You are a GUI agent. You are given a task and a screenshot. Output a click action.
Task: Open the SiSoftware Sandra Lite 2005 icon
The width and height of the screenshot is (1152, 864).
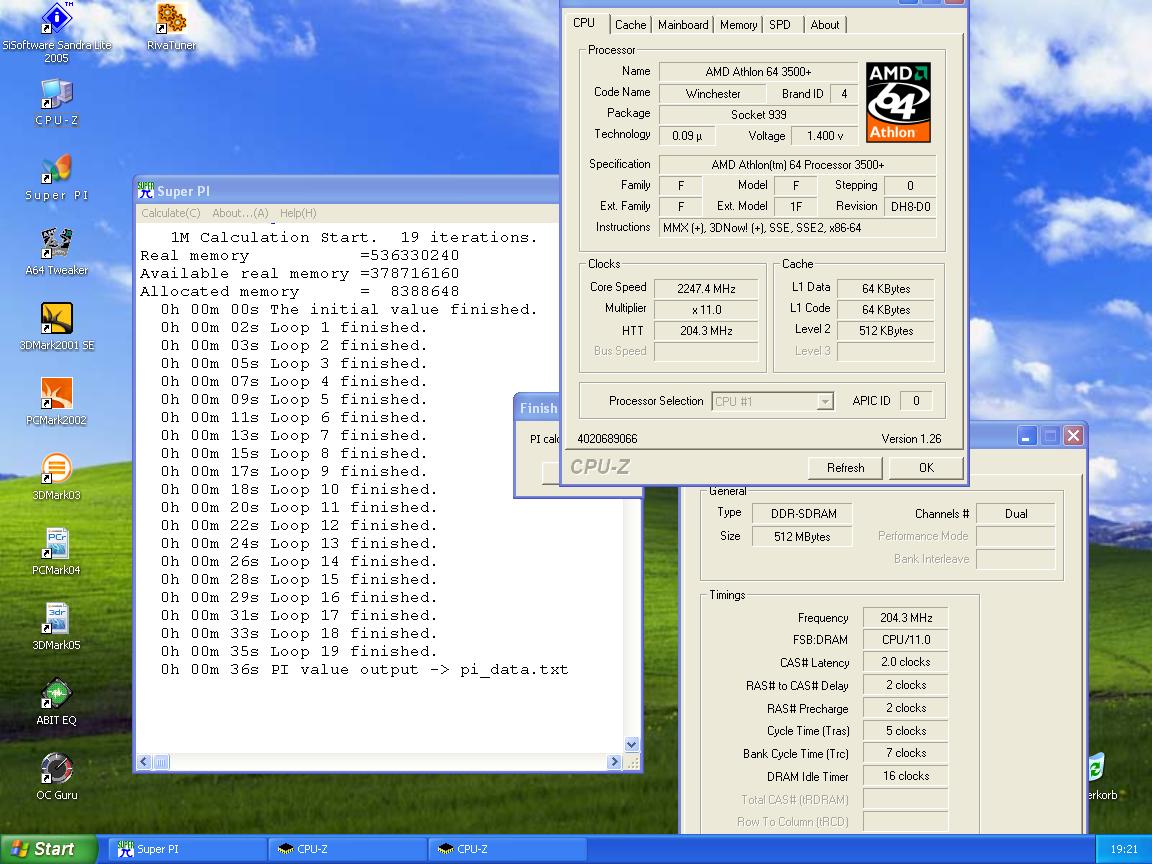pyautogui.click(x=57, y=20)
